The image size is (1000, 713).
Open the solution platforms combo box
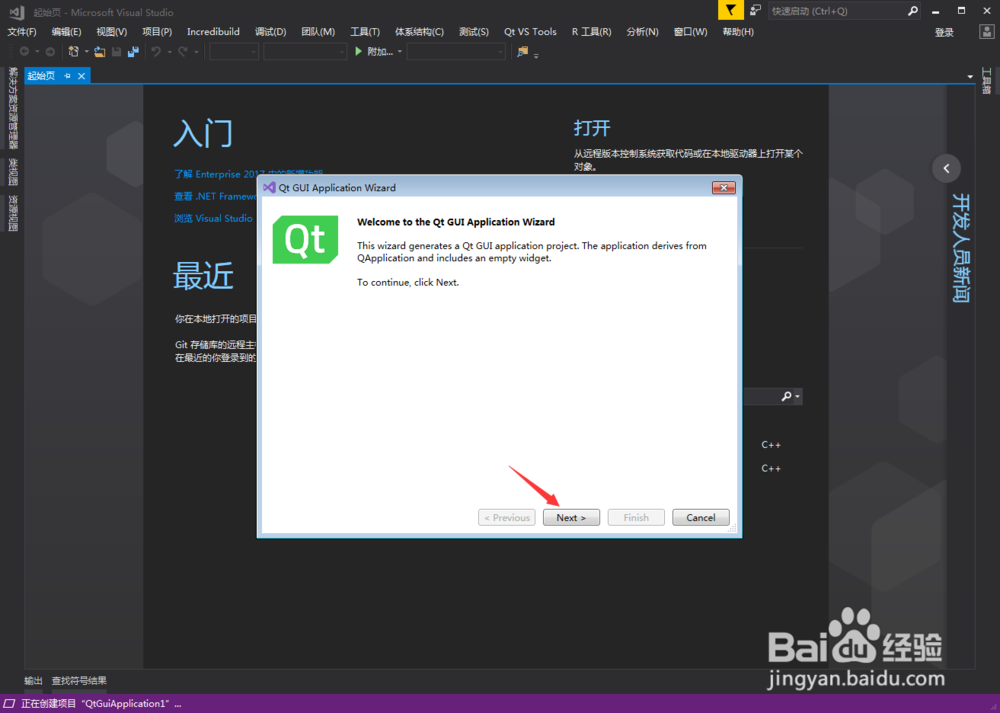click(305, 52)
